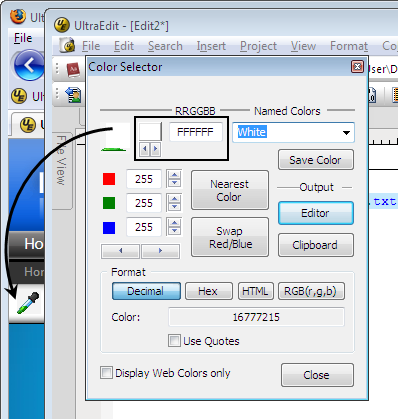The height and width of the screenshot is (419, 398).
Task: Decrease the blue value with the down spinner
Action: [175, 231]
